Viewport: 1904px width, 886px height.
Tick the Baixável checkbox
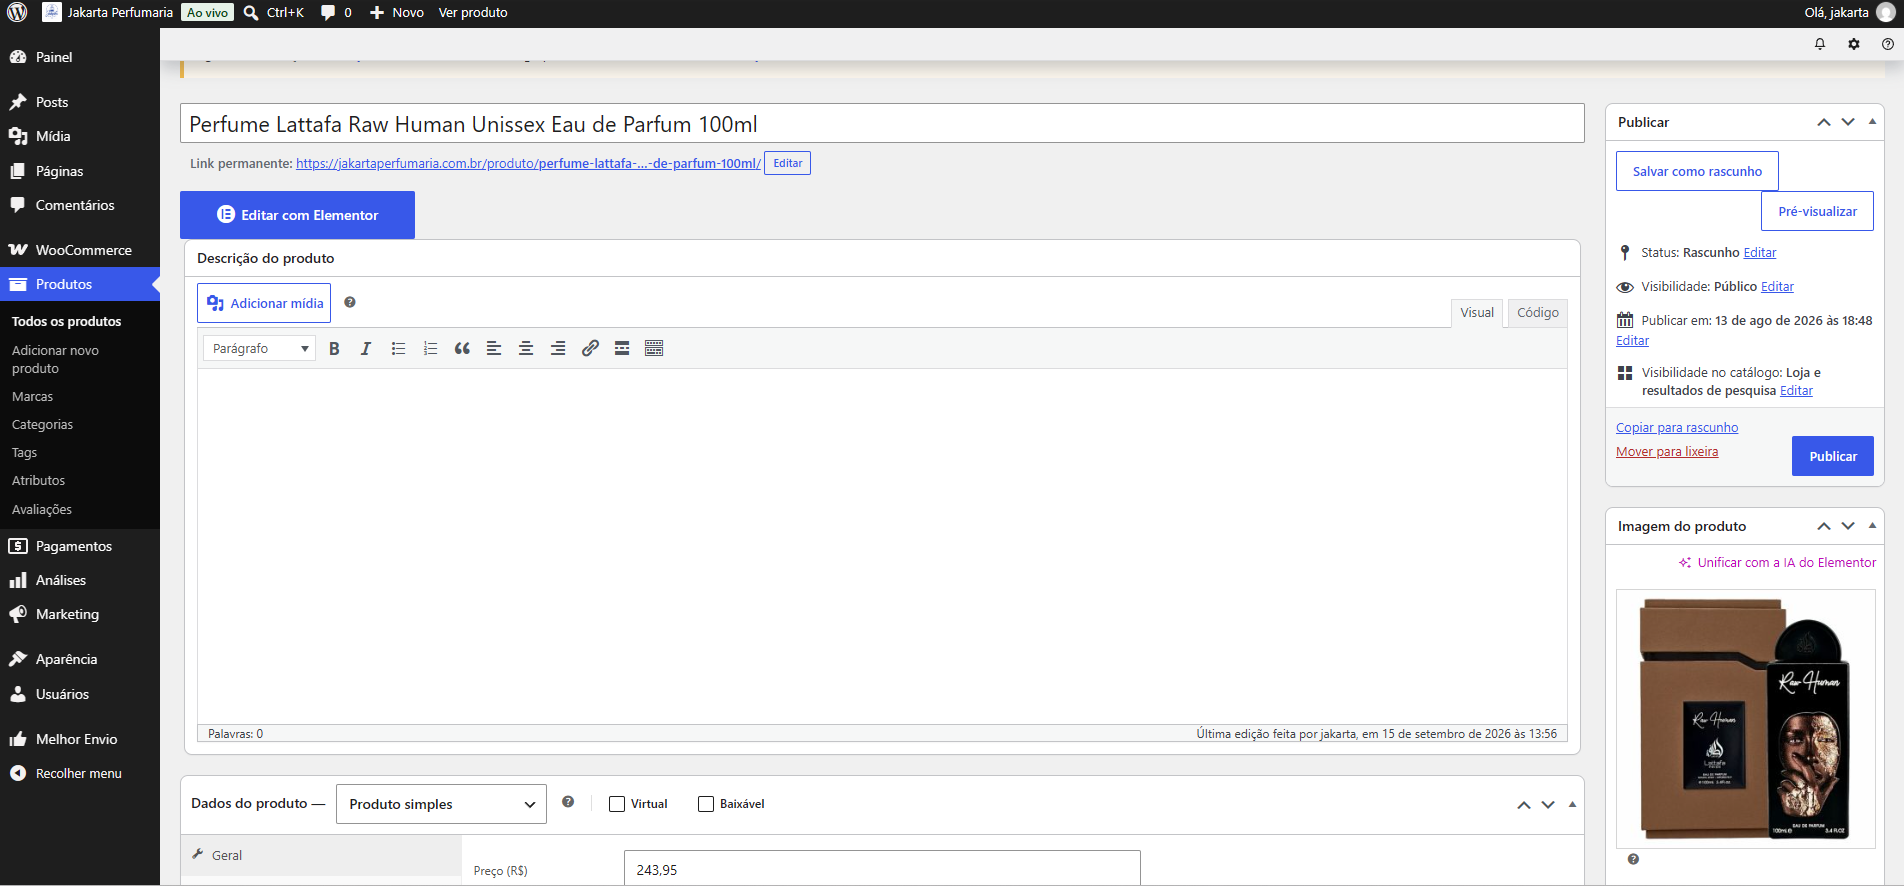[x=706, y=804]
